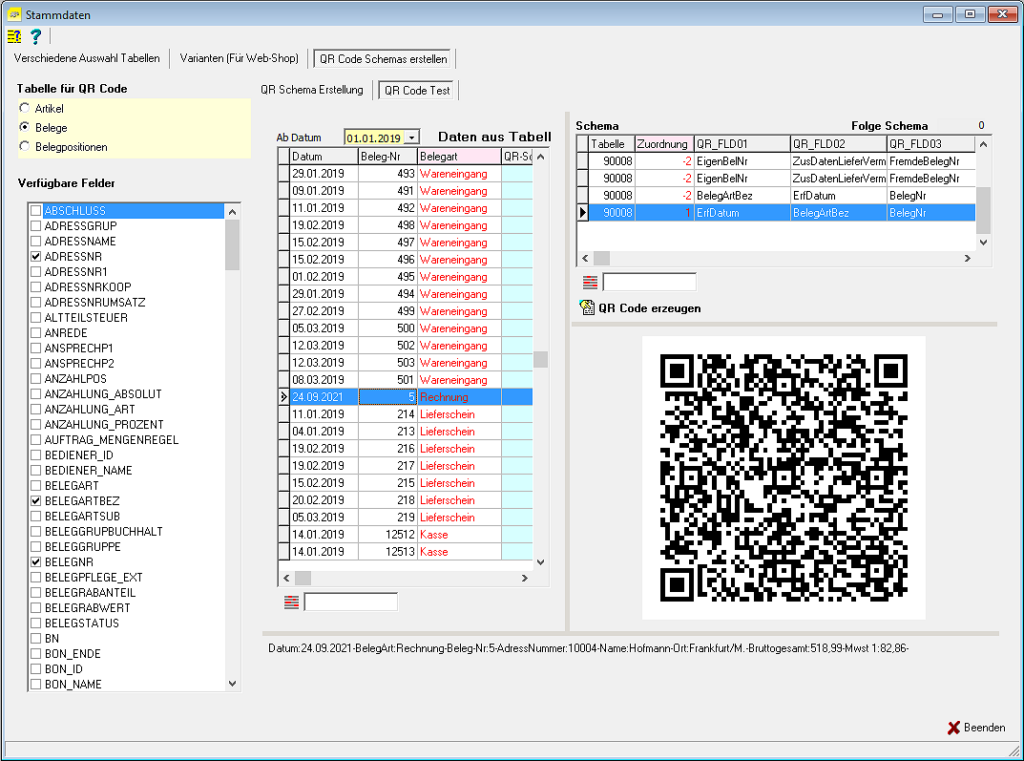The image size is (1024, 761).
Task: Open Varianten (Für Web-Shop) tab
Action: coord(239,58)
